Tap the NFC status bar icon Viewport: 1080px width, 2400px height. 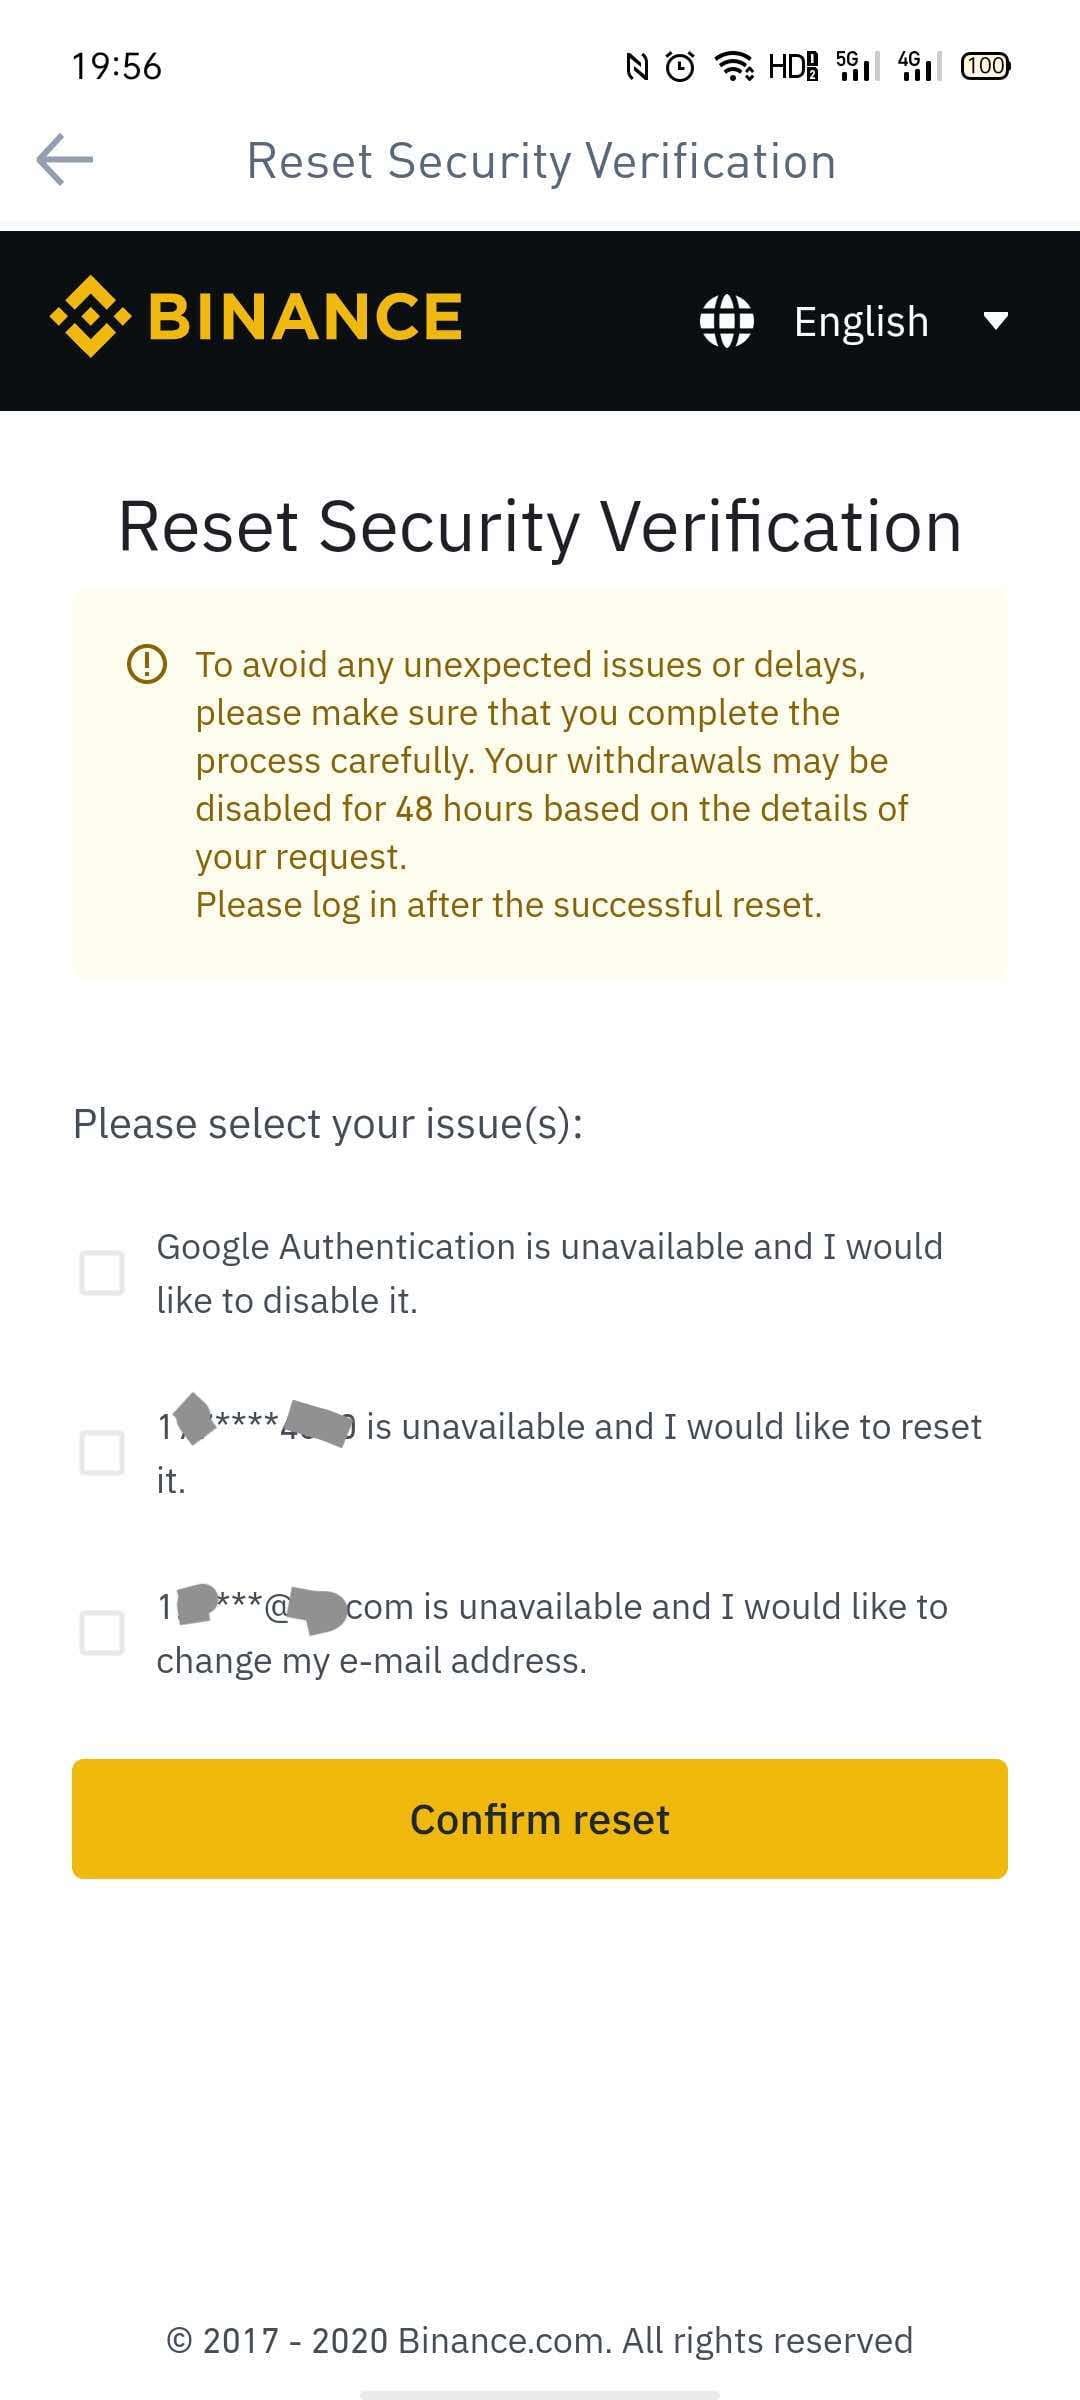click(637, 66)
